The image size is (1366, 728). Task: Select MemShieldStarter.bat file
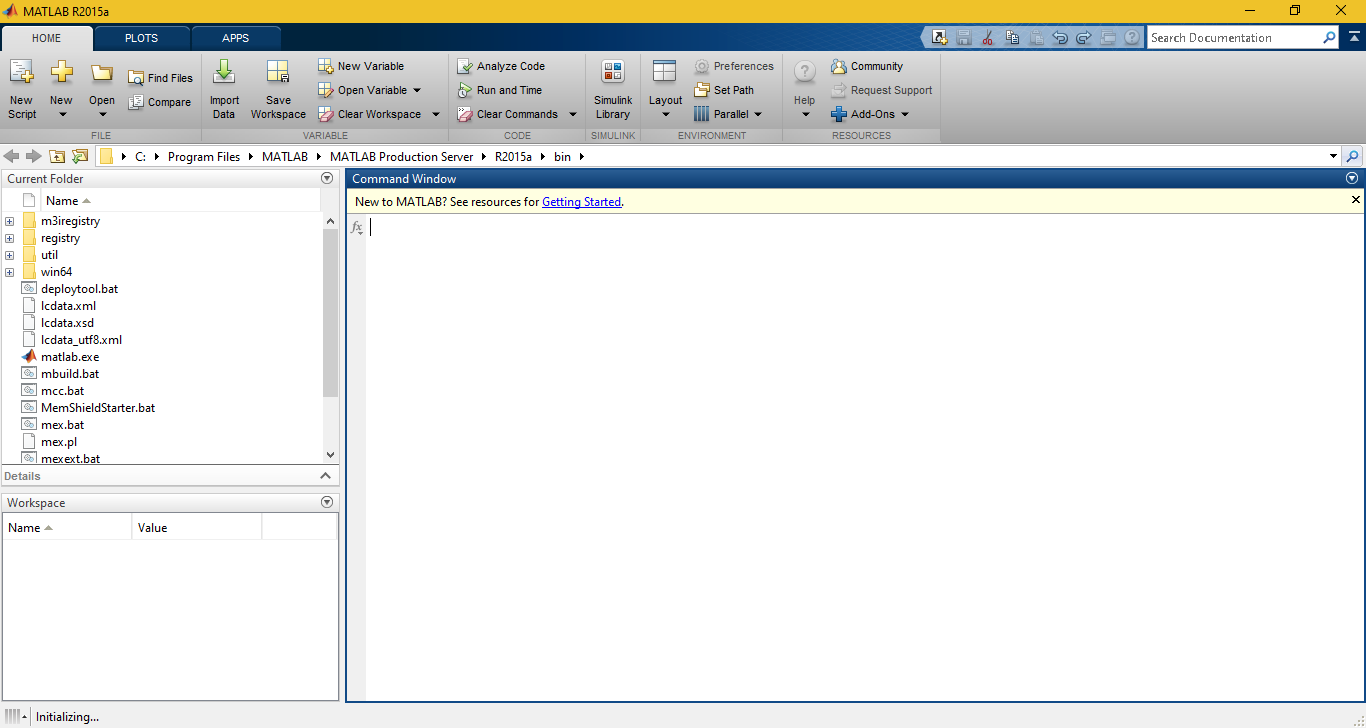click(98, 408)
